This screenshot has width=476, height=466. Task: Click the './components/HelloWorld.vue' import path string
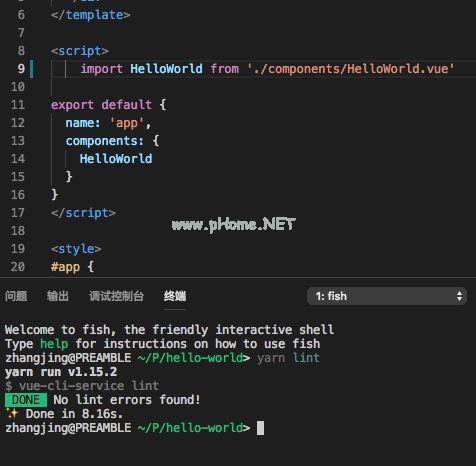[x=351, y=69]
